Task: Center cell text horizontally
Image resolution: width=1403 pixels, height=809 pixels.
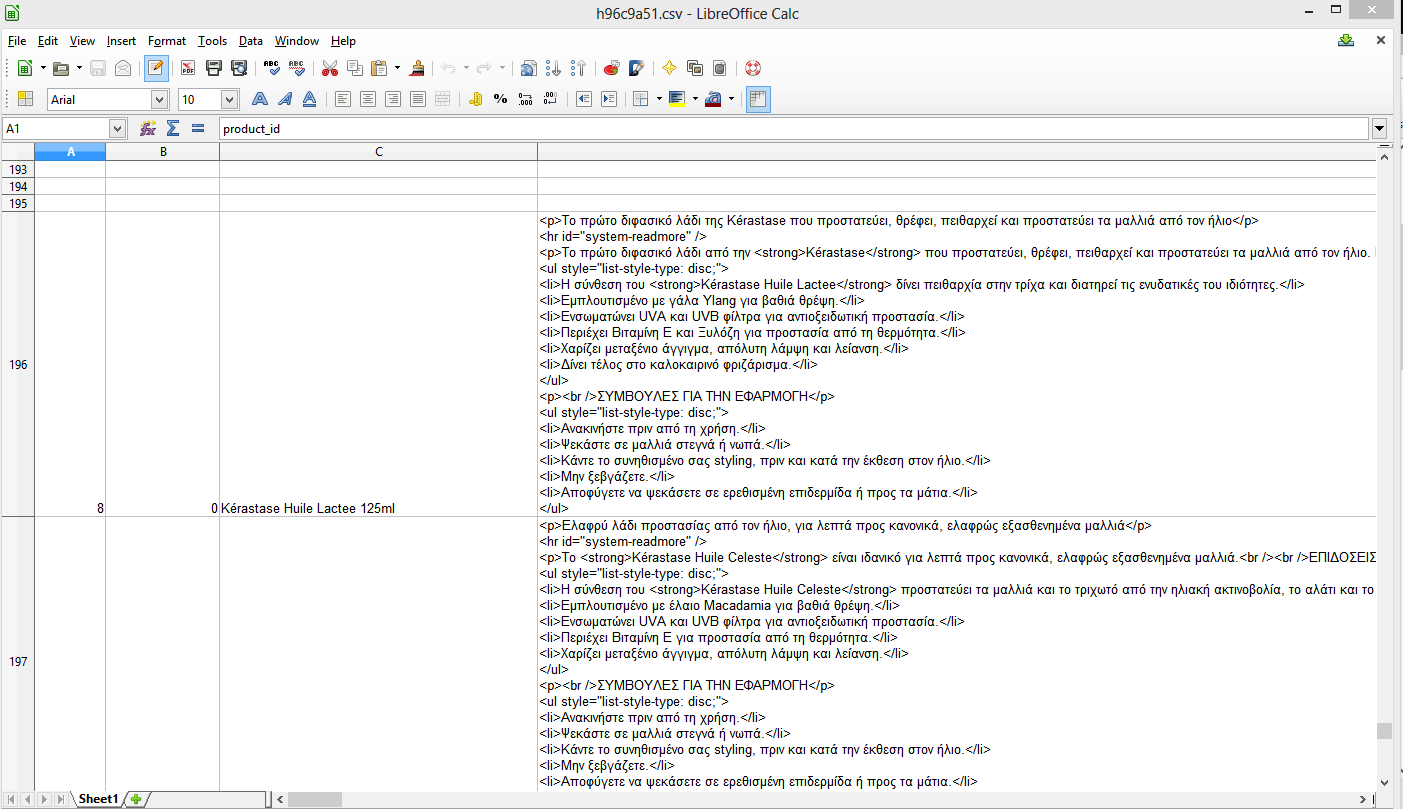Action: point(368,99)
